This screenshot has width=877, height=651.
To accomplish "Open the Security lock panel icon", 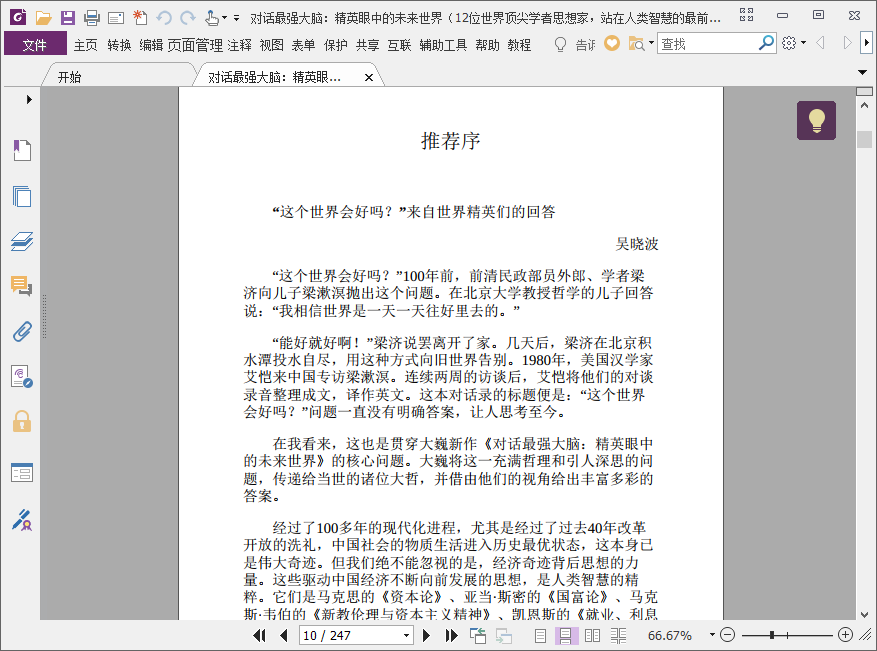I will [22, 422].
